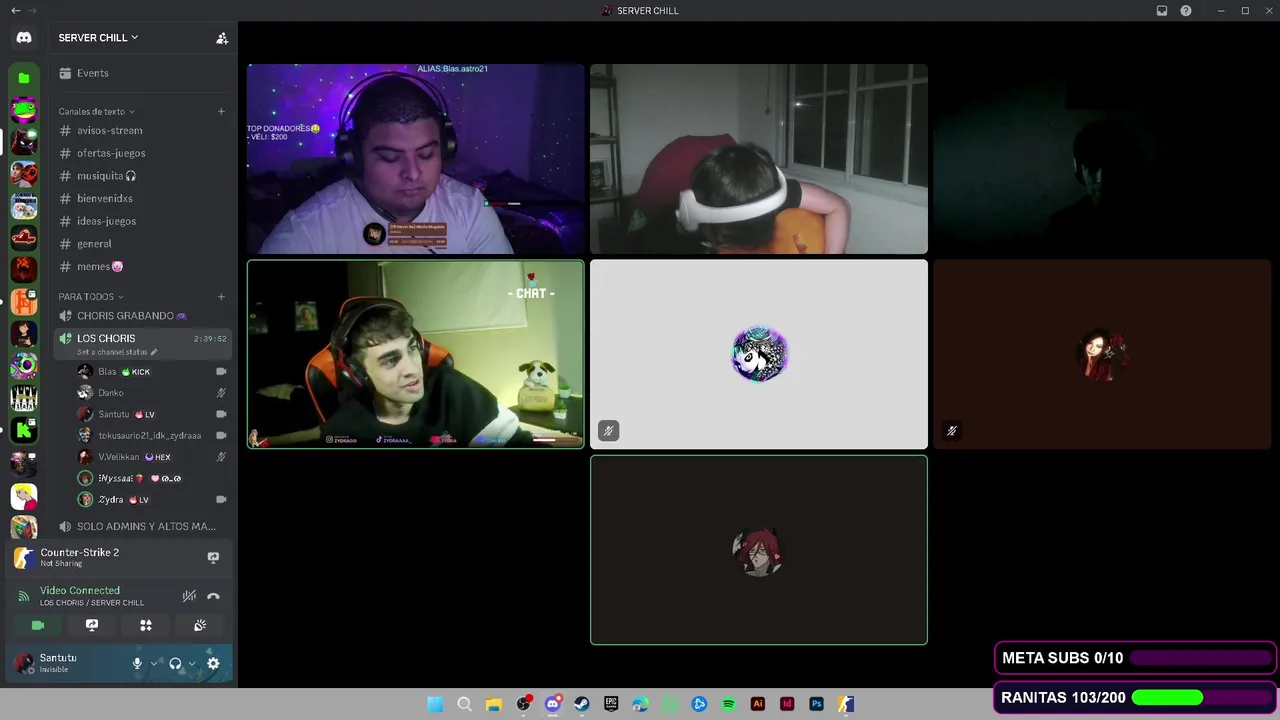Stream Counter-Strike 2 with the screen icon

coord(213,558)
